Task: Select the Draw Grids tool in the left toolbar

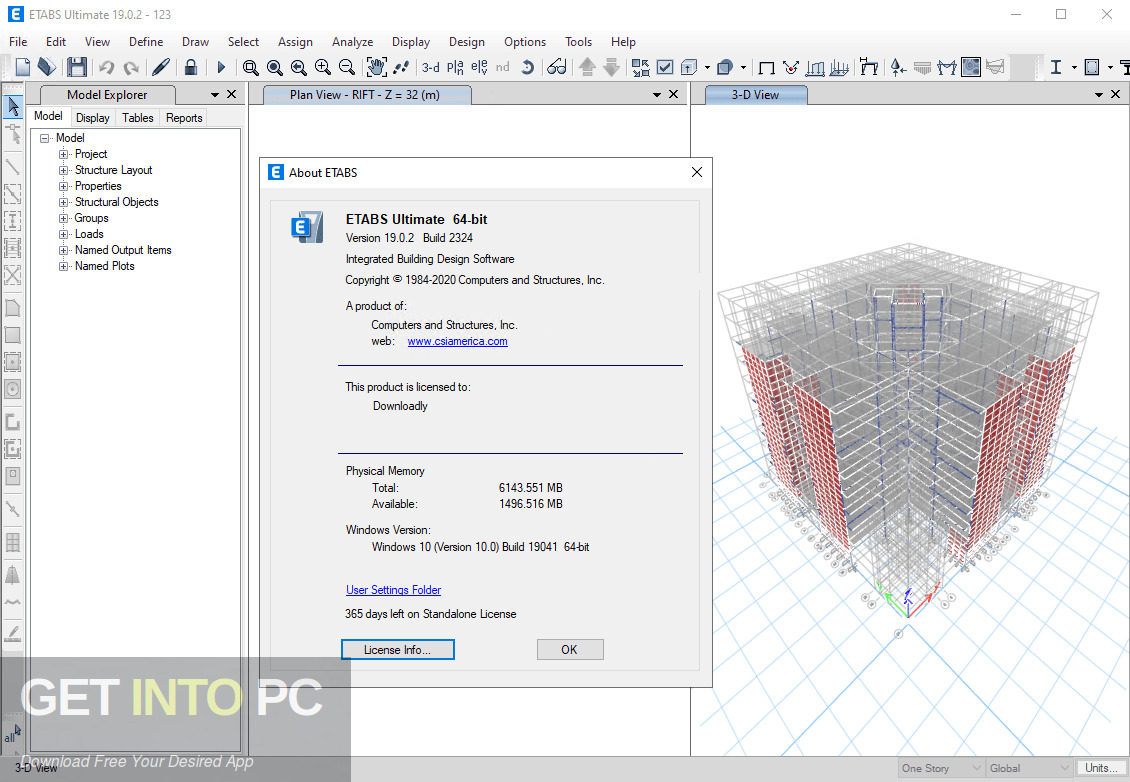Action: 13,542
